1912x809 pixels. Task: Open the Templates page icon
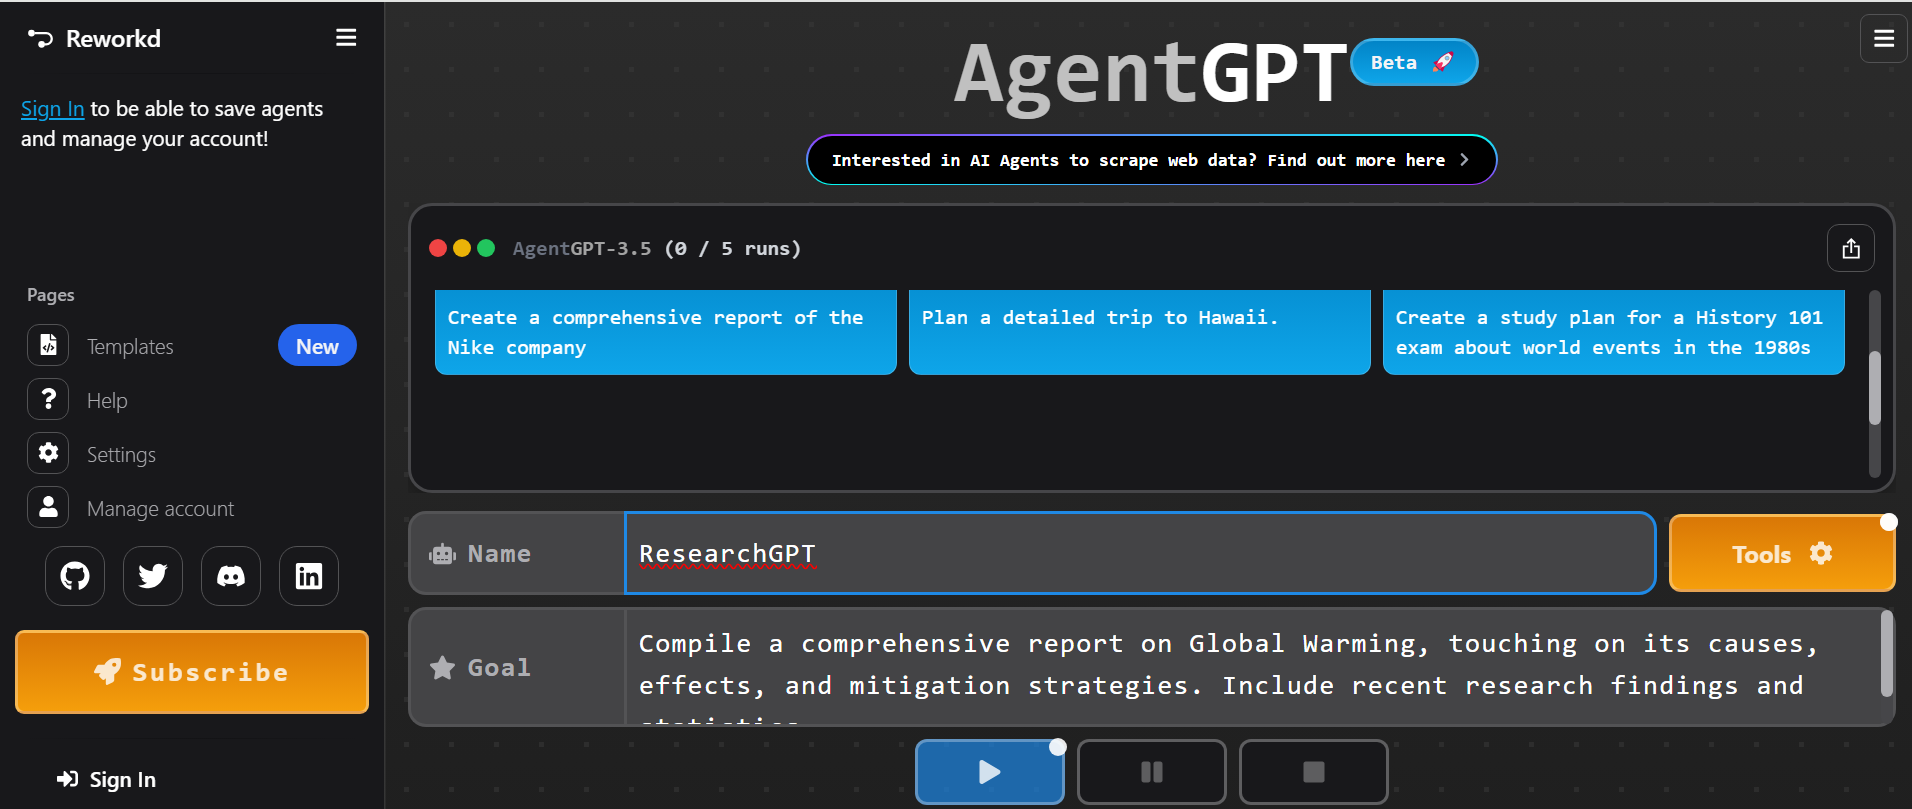[48, 345]
